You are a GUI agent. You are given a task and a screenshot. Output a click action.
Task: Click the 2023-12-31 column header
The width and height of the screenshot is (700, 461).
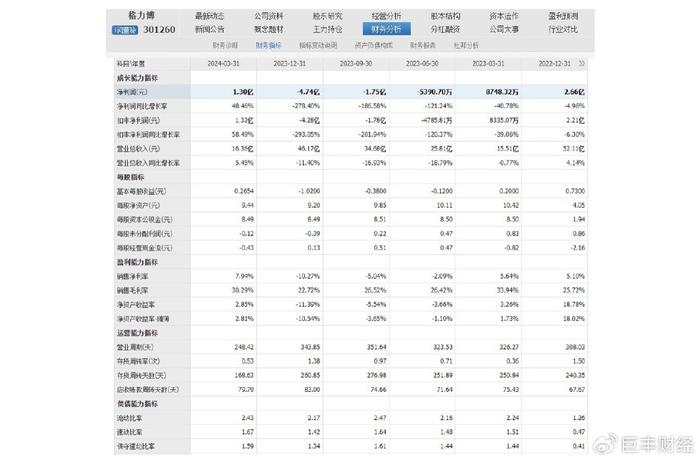pyautogui.click(x=289, y=64)
